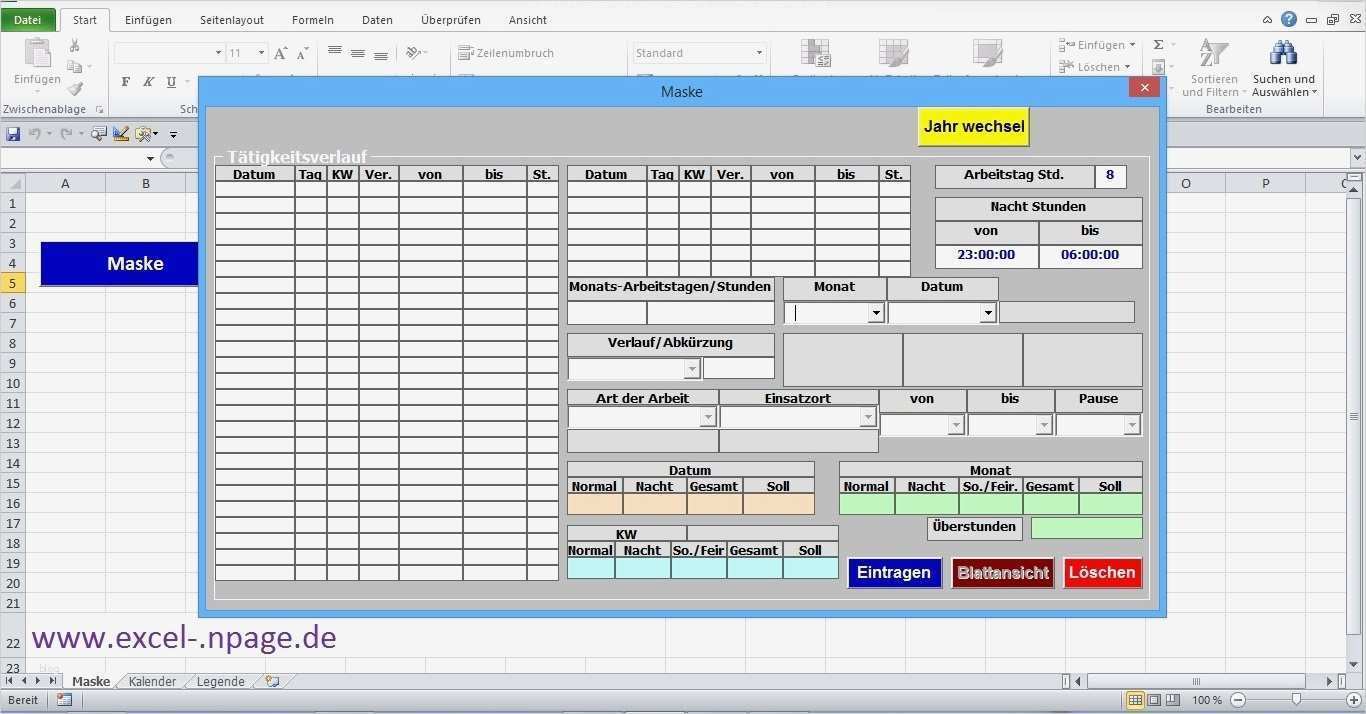Click the Eintragen button
The width and height of the screenshot is (1366, 714).
[x=893, y=572]
